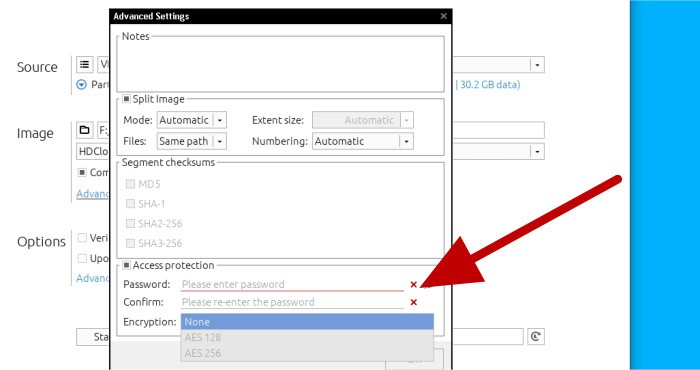Select AES 128 encryption option

tap(307, 337)
